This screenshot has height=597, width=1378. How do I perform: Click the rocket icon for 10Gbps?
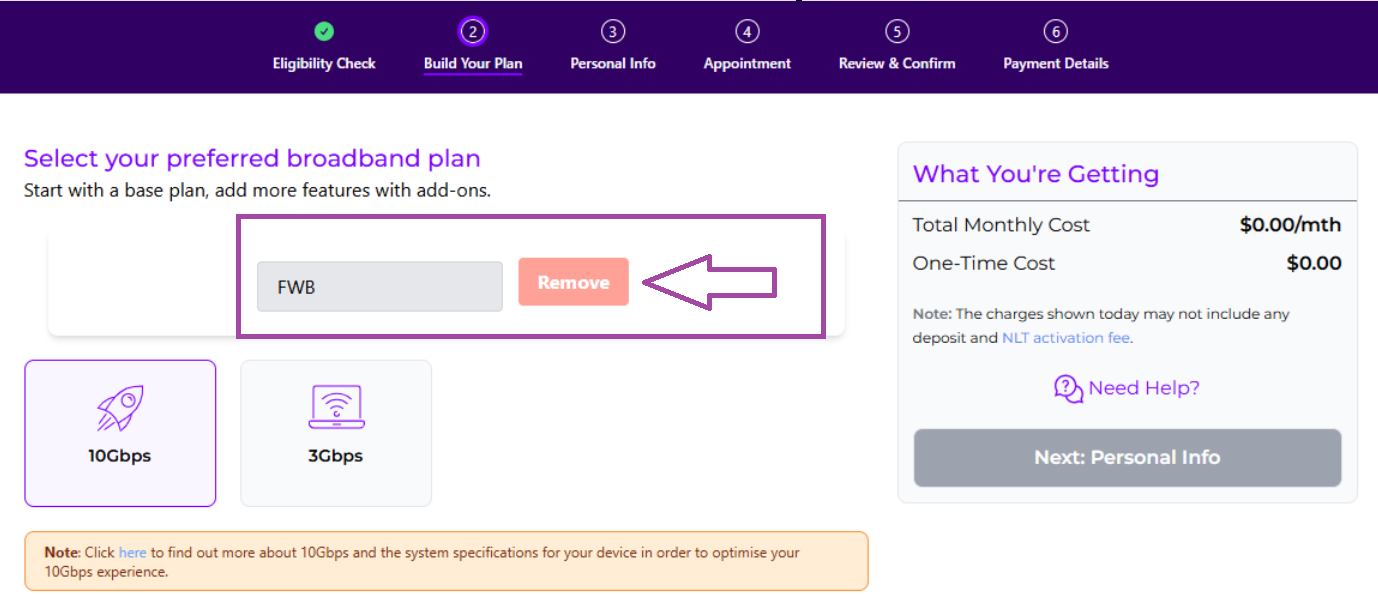pyautogui.click(x=120, y=408)
